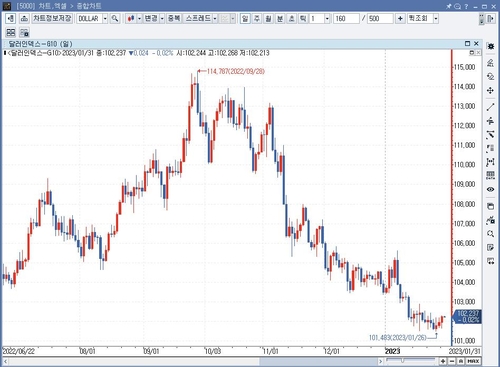Image resolution: width=500 pixels, height=367 pixels.
Task: Click the circular refresh-like icon in right sidebar
Action: point(490,77)
